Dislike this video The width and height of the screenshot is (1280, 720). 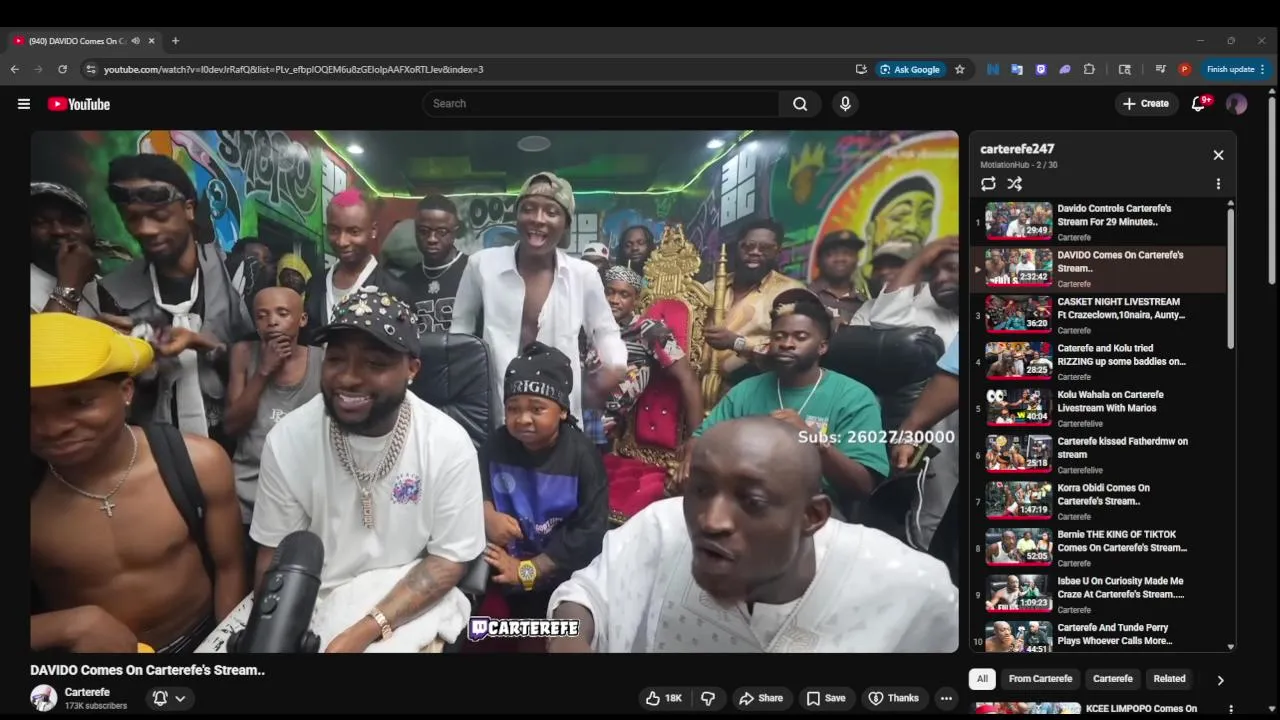[708, 698]
